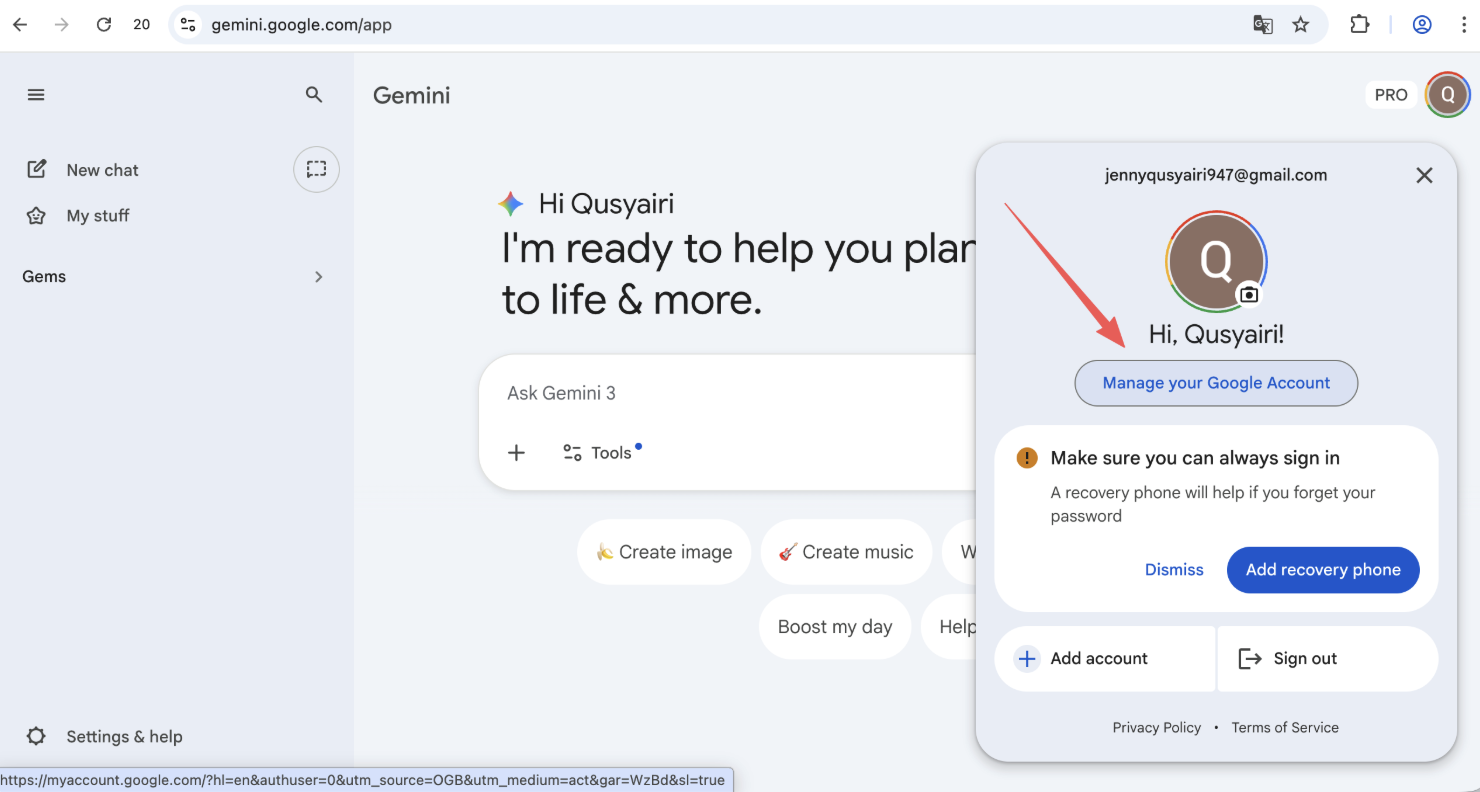Reload the Gemini page
The height and width of the screenshot is (792, 1480).
coord(104,25)
